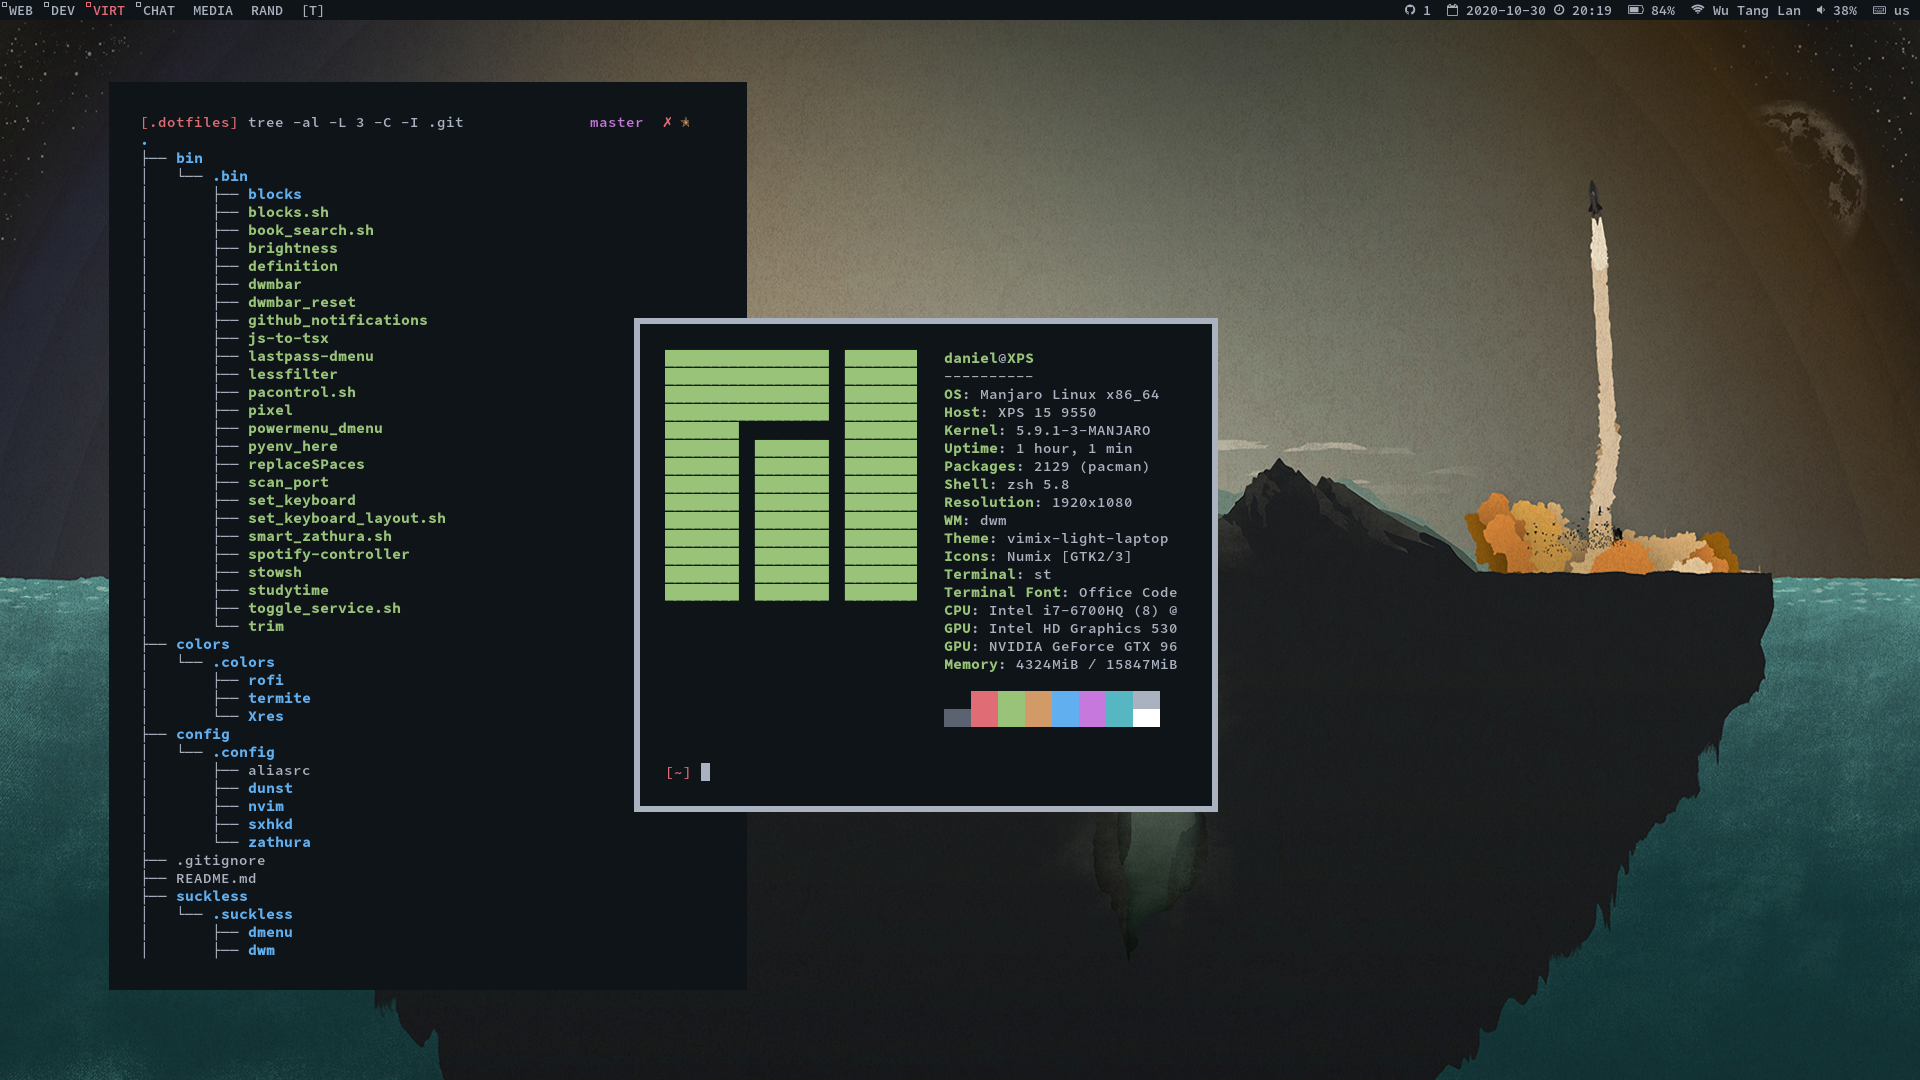Click the calendar date icon
The image size is (1920, 1080).
(1452, 10)
